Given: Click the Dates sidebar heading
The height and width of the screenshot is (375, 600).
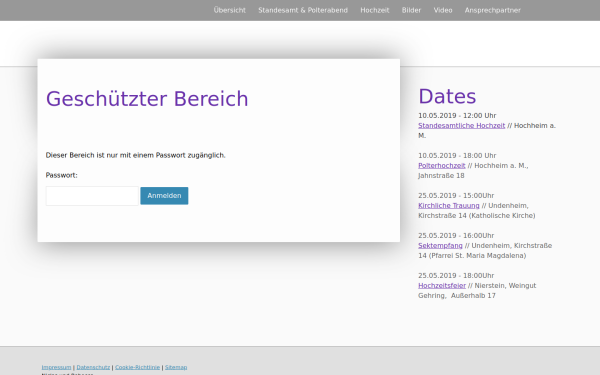Looking at the screenshot, I should (x=447, y=96).
